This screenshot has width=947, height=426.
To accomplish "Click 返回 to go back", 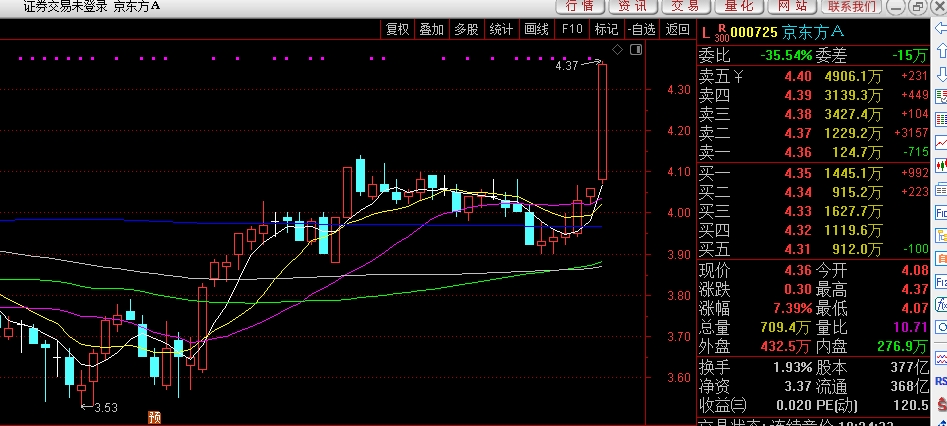I will click(678, 29).
